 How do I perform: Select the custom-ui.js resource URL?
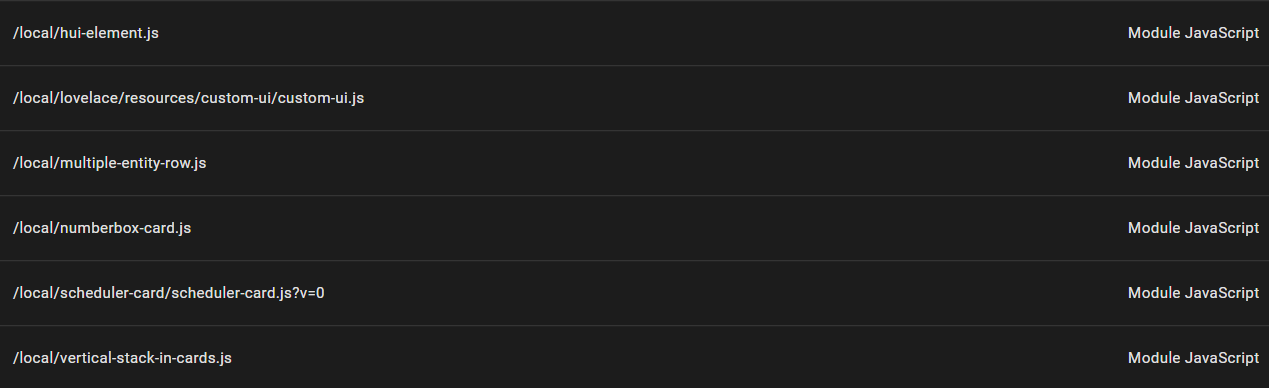click(x=188, y=98)
